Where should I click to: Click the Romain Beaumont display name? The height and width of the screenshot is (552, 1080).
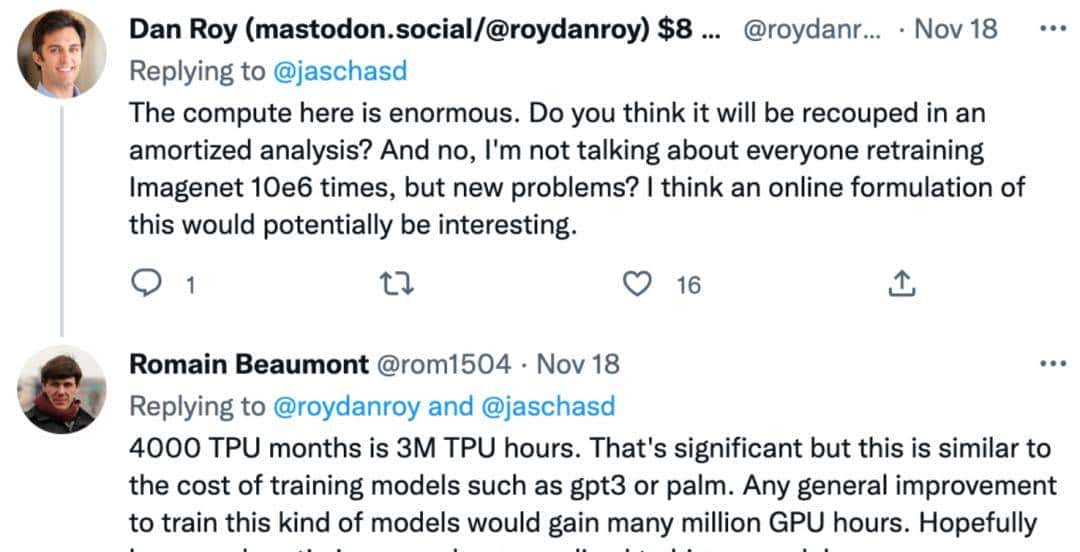pyautogui.click(x=249, y=364)
